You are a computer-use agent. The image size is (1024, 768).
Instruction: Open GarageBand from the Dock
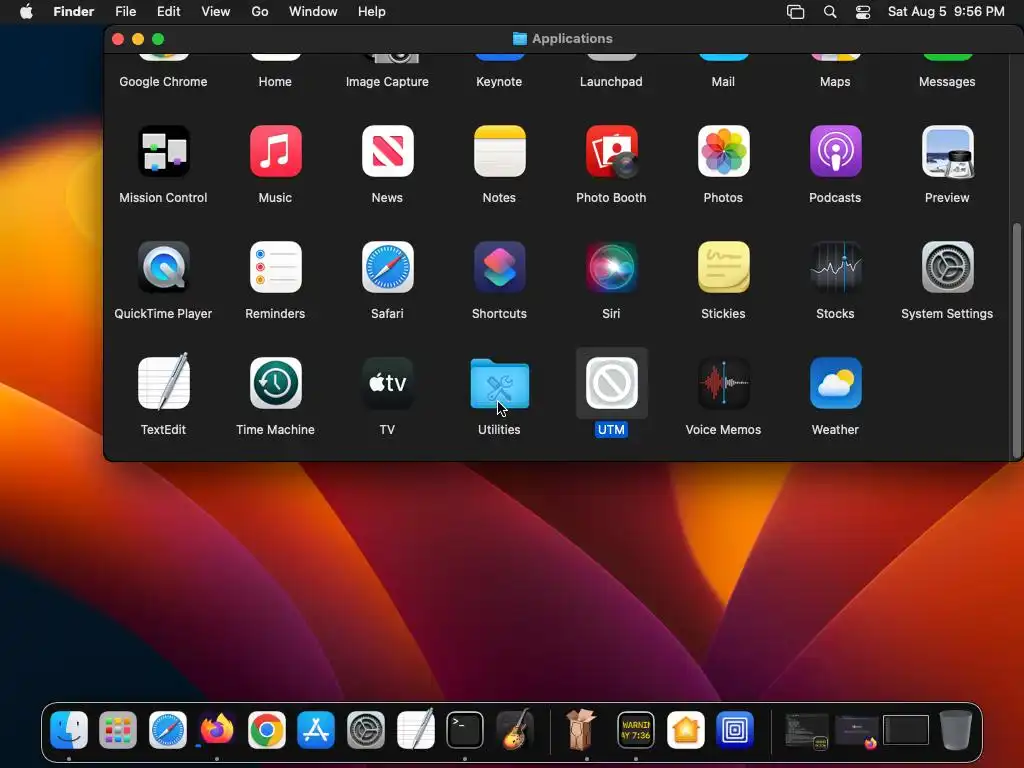514,729
